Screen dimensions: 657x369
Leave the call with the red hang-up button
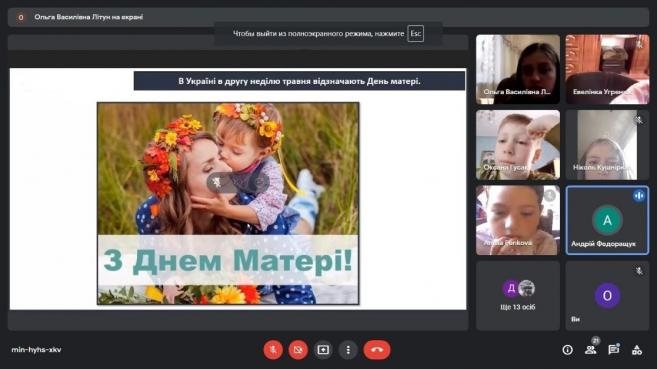pos(377,350)
